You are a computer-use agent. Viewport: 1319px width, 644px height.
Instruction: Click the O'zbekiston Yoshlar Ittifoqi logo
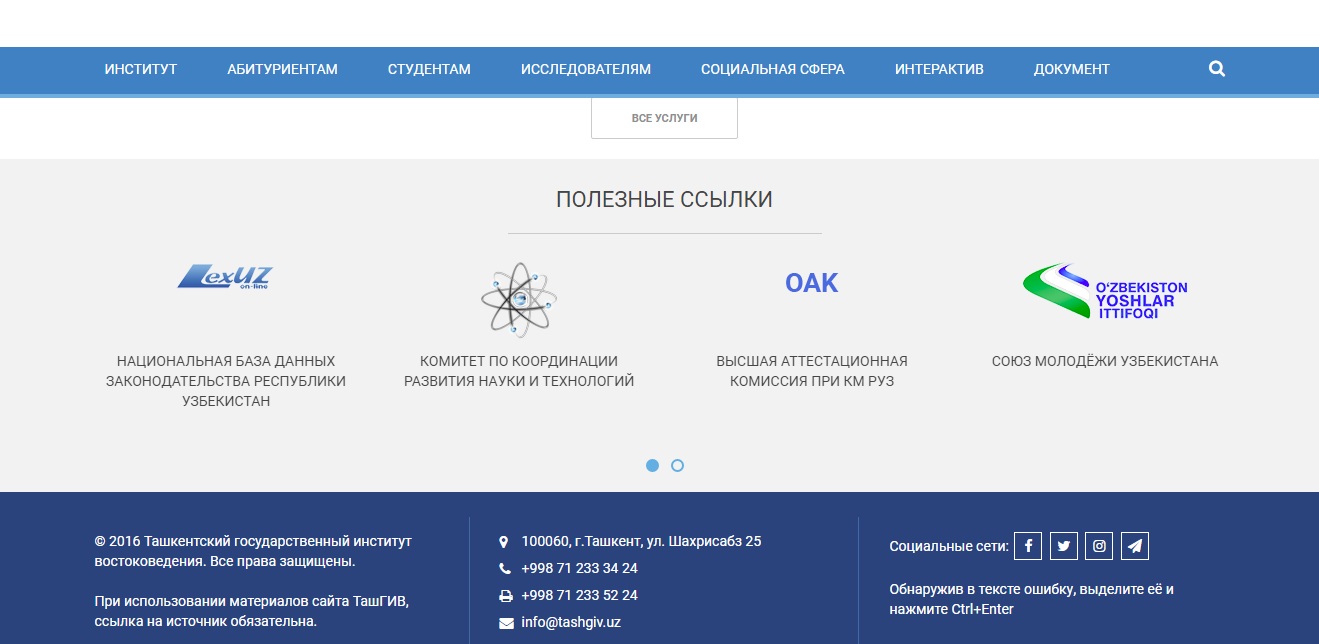[x=1105, y=292]
